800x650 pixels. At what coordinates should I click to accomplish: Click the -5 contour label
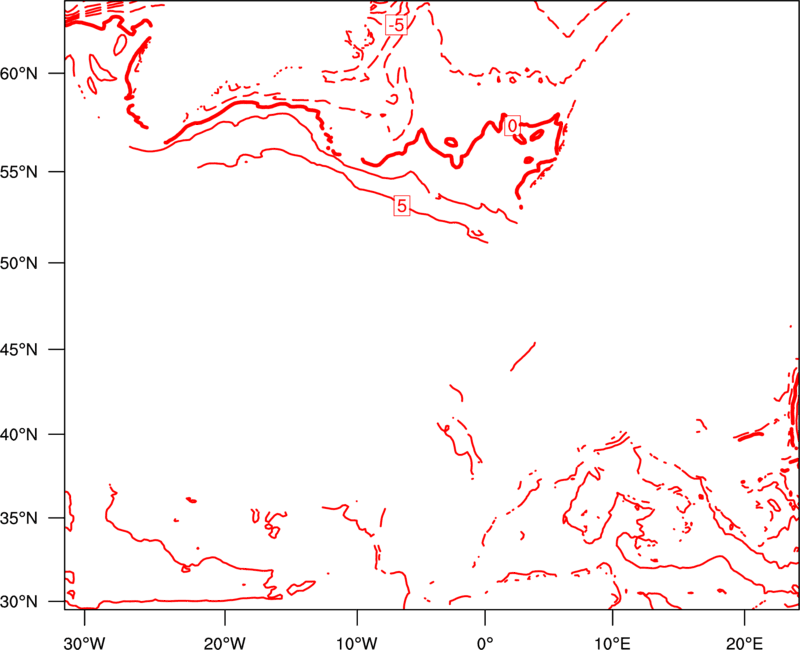pos(396,24)
